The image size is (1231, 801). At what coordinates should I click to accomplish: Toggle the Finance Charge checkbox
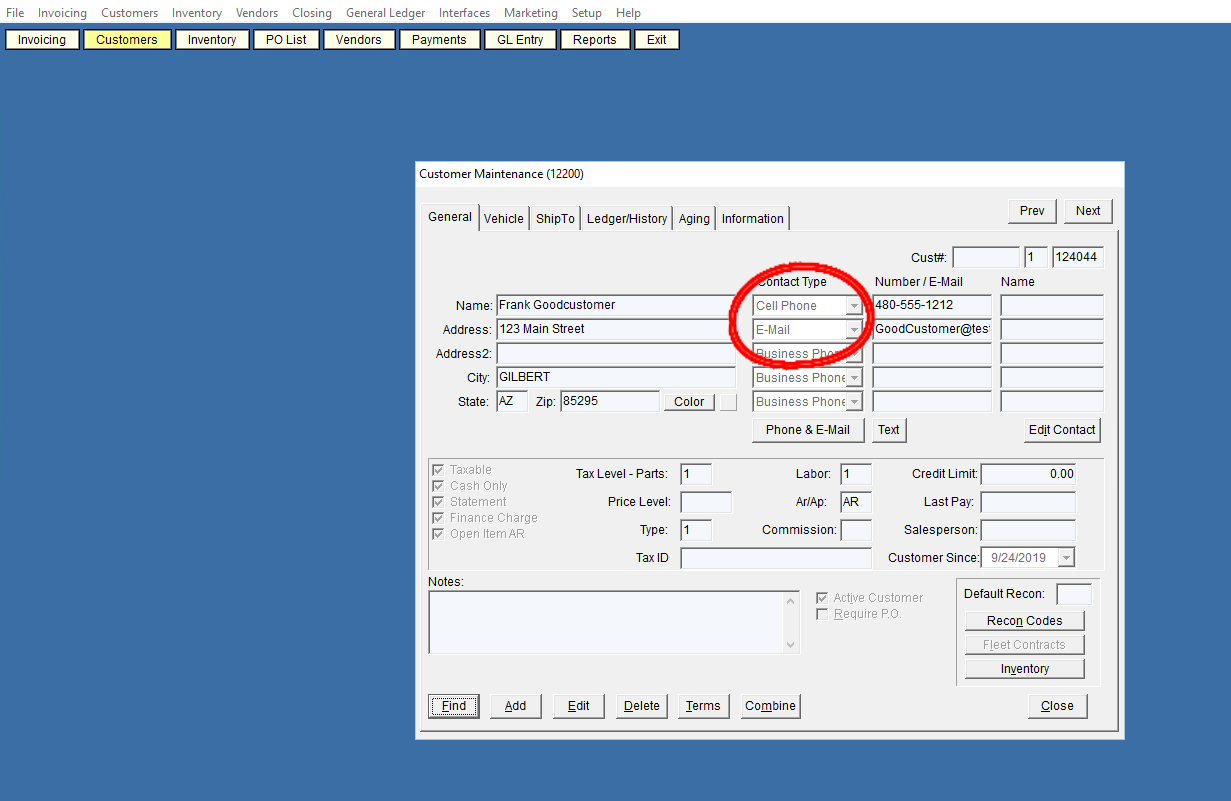[438, 518]
